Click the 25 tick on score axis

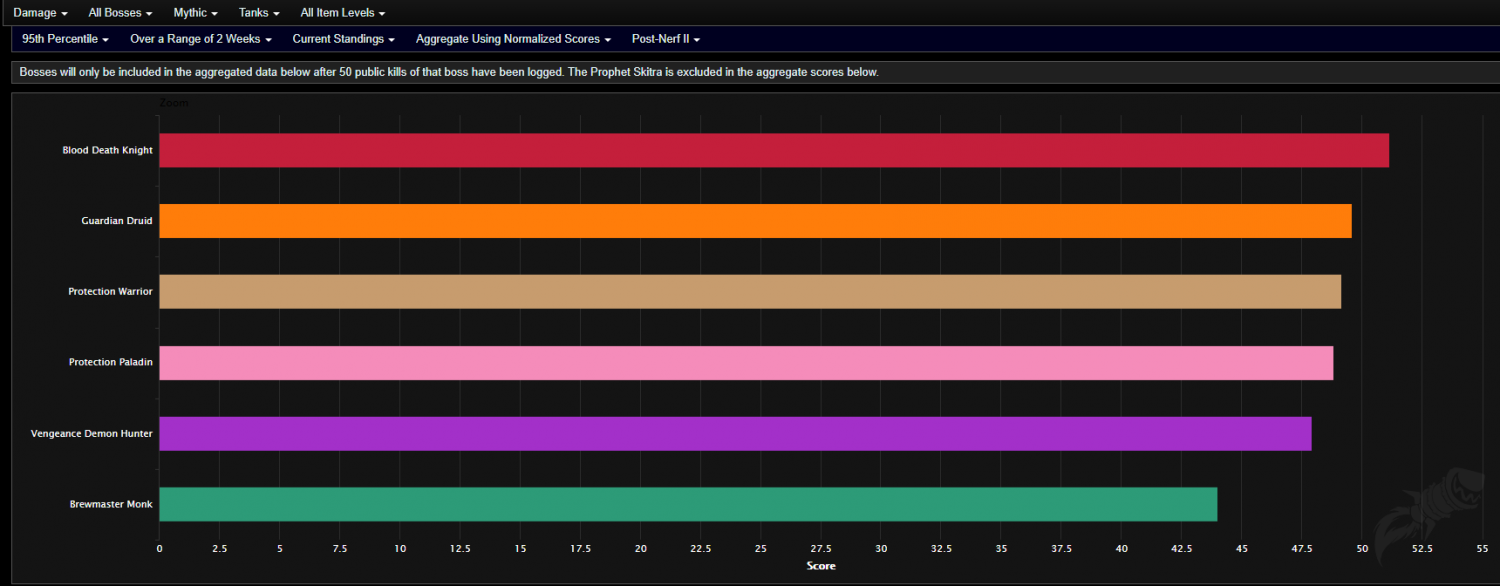click(x=761, y=548)
